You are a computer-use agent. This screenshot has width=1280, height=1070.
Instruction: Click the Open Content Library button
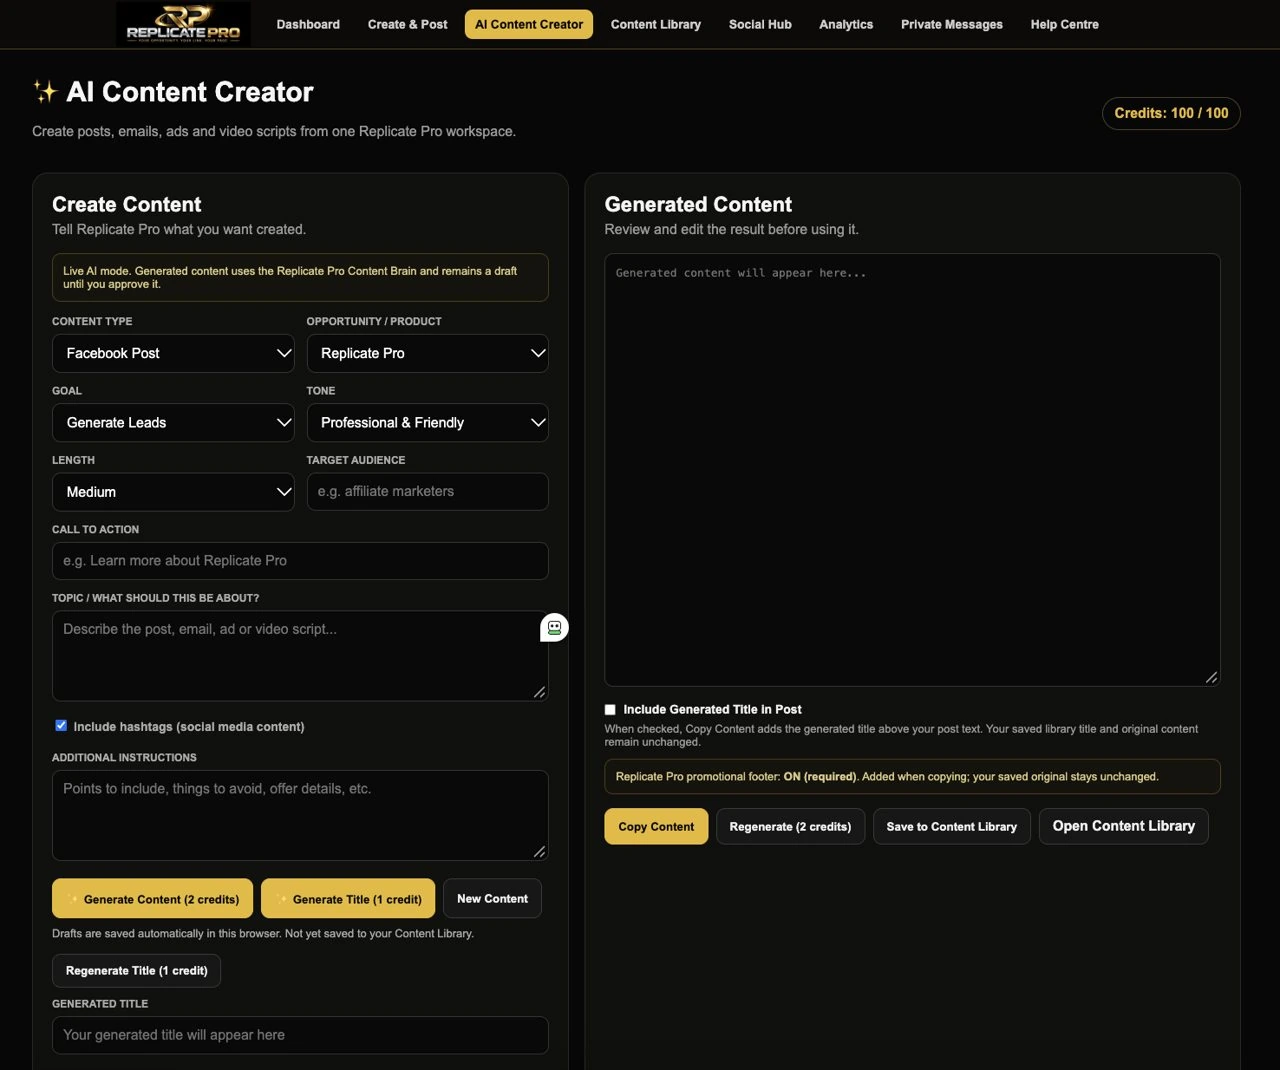tap(1124, 826)
